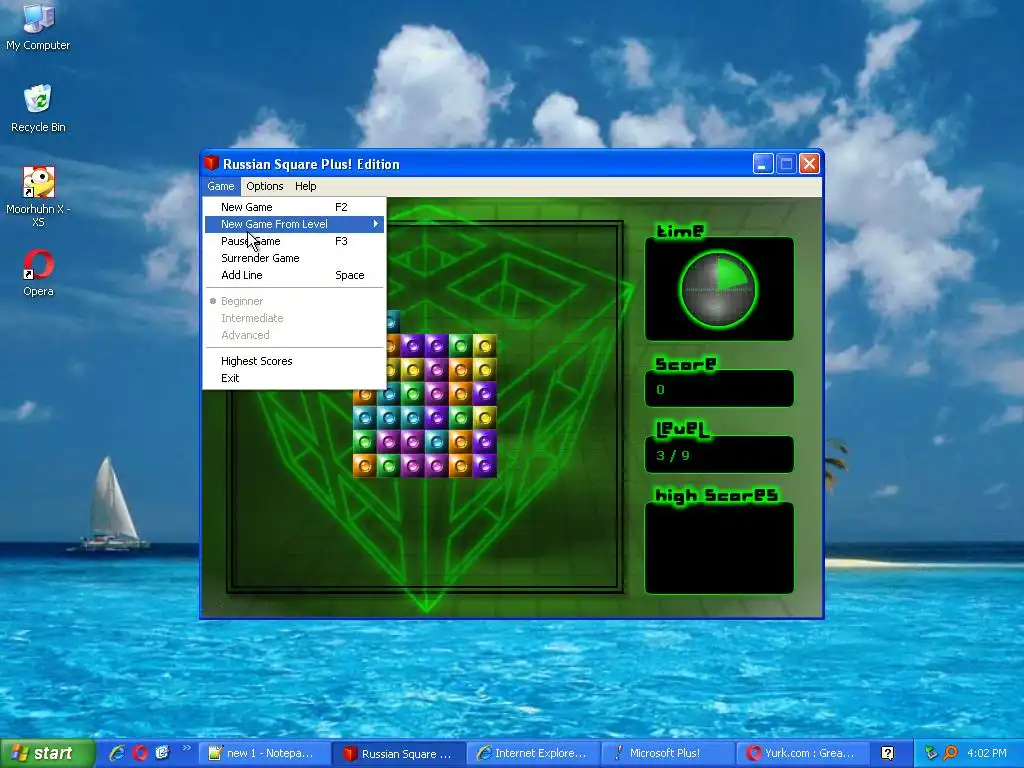This screenshot has height=768, width=1024.
Task: Switch to Russian Square taskbar button
Action: tap(398, 753)
